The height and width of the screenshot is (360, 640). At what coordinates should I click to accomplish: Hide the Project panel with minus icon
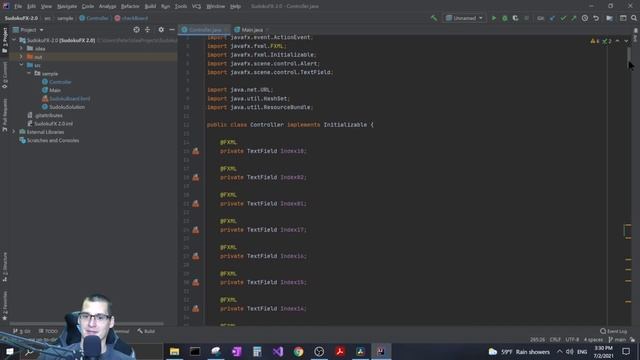[172, 30]
